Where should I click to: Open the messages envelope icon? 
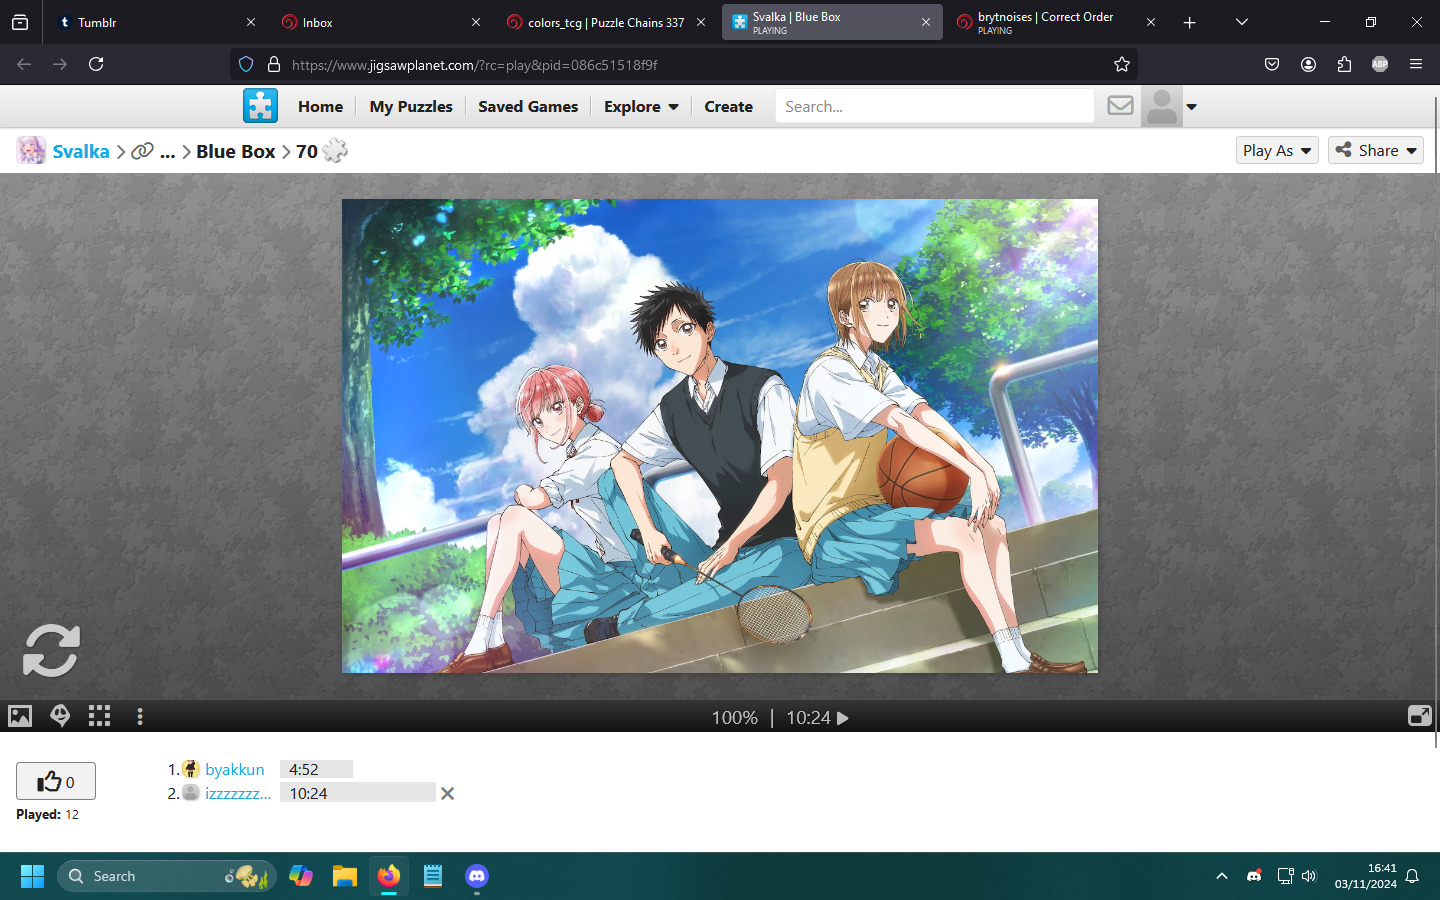[x=1120, y=106]
